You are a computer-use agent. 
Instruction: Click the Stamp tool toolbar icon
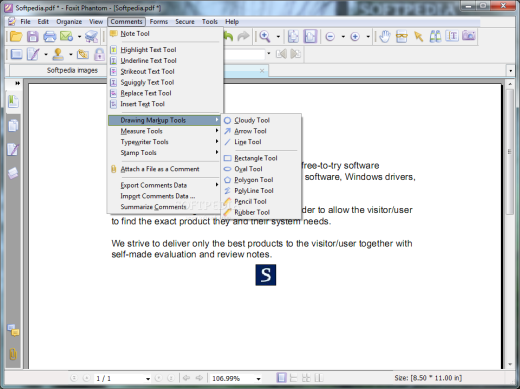click(58, 54)
